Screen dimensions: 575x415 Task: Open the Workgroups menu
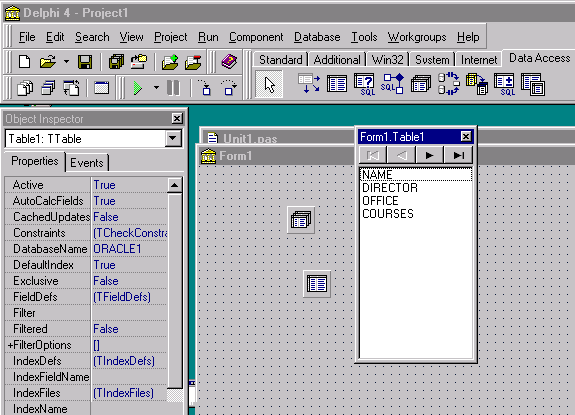(417, 37)
